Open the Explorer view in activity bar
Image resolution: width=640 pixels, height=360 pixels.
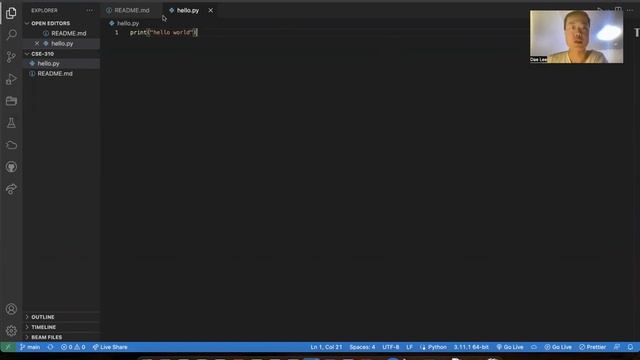point(11,13)
